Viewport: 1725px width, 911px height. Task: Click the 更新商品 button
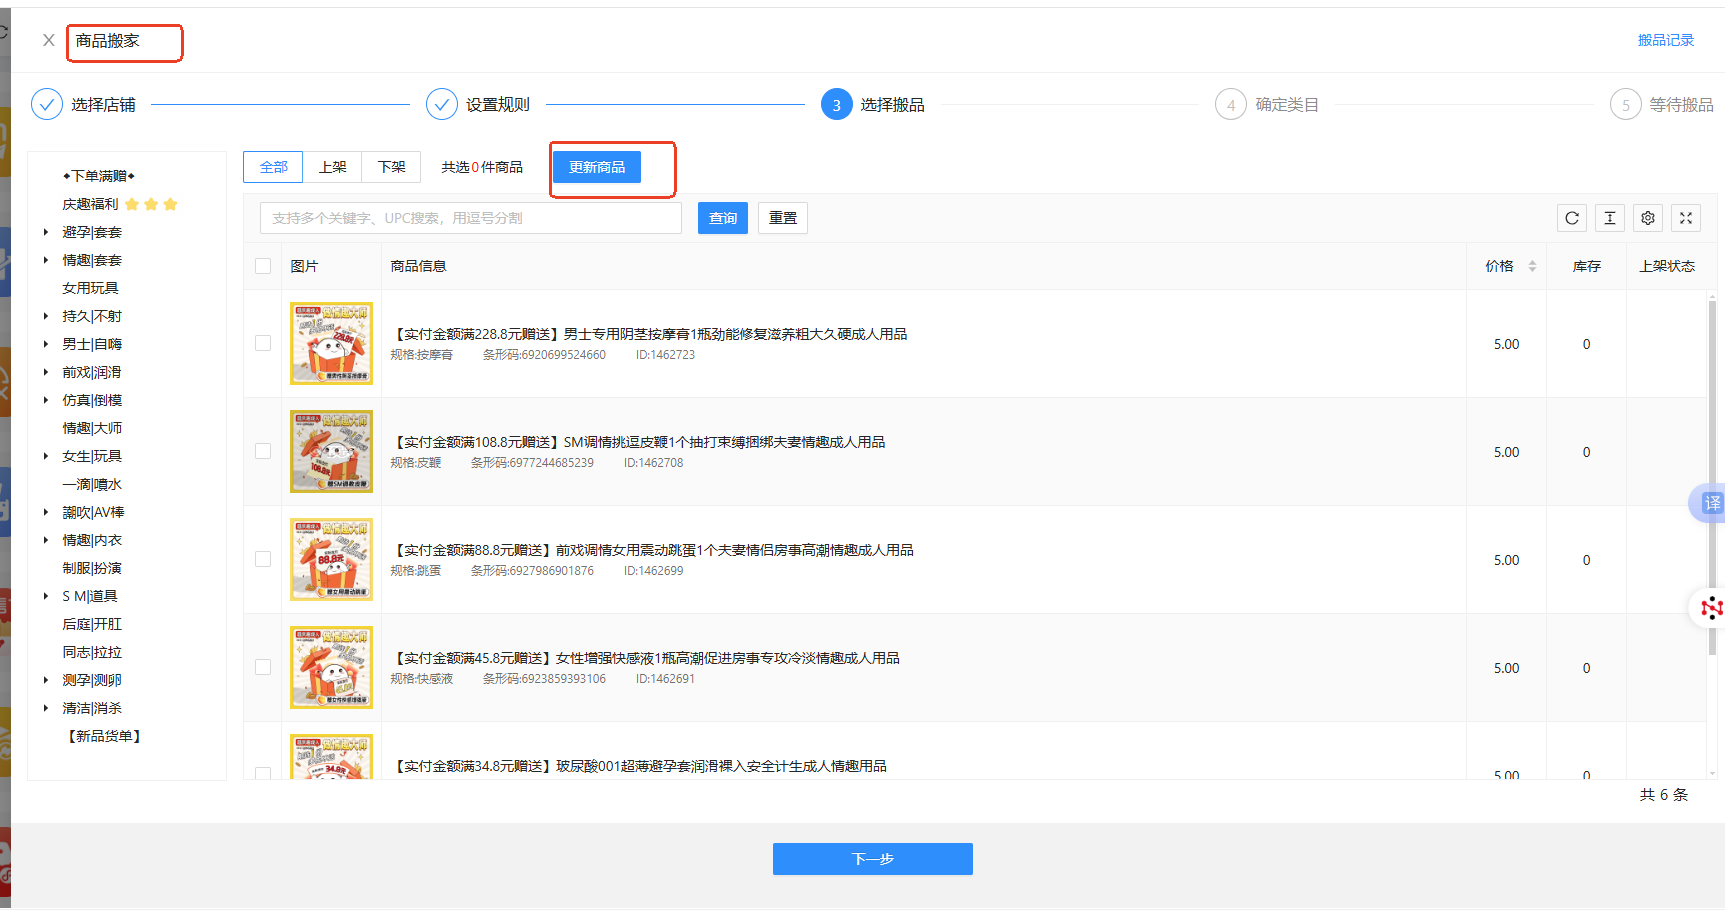pyautogui.click(x=597, y=167)
